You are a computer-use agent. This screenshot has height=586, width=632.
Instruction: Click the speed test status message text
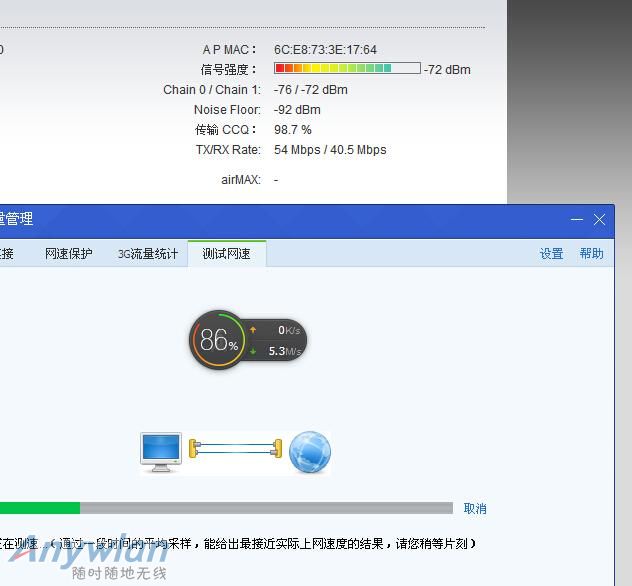[238, 544]
